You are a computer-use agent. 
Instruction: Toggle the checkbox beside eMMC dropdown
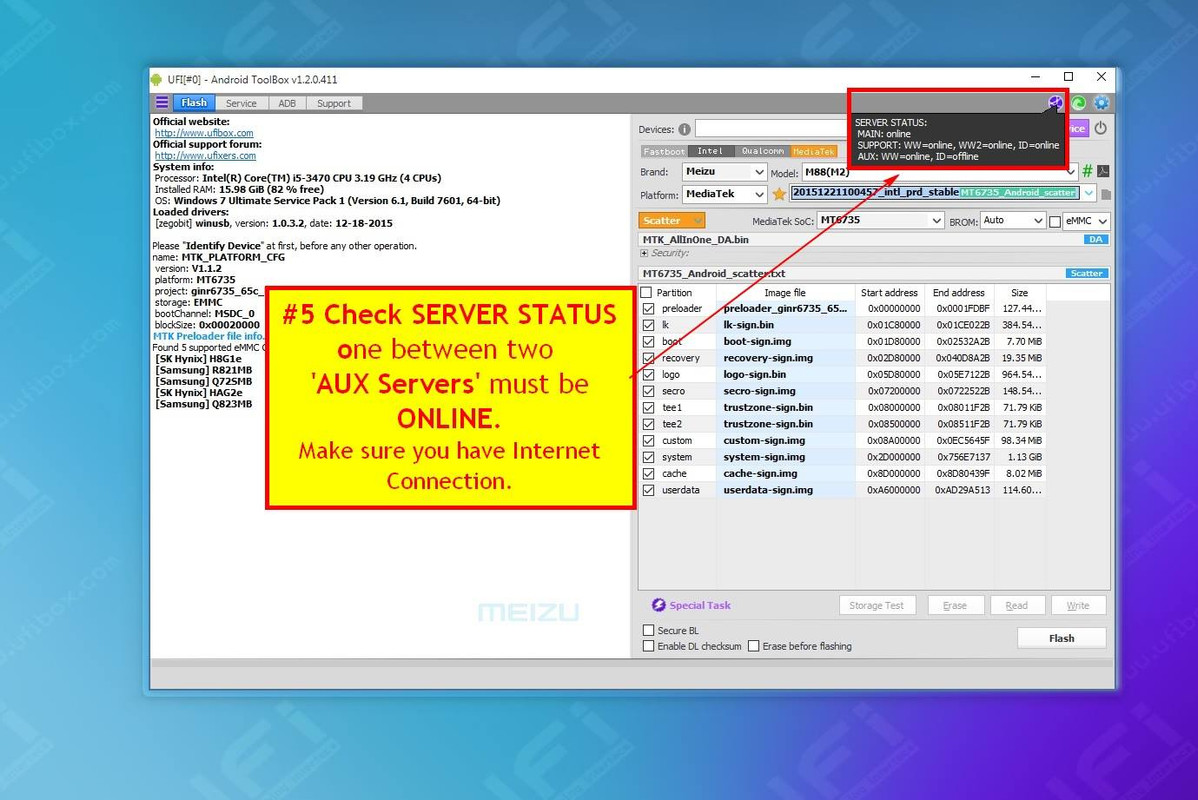[1054, 222]
